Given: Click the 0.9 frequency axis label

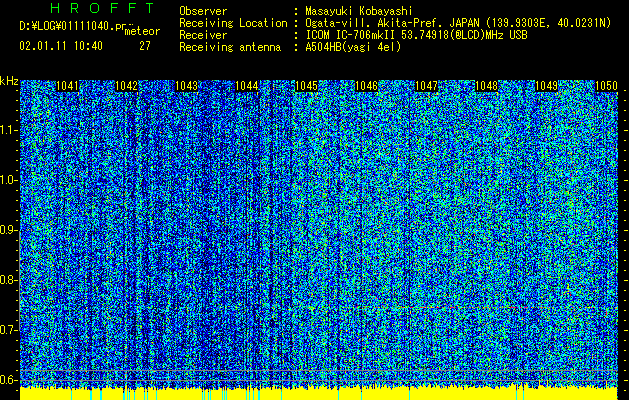Looking at the screenshot, I should pos(8,230).
